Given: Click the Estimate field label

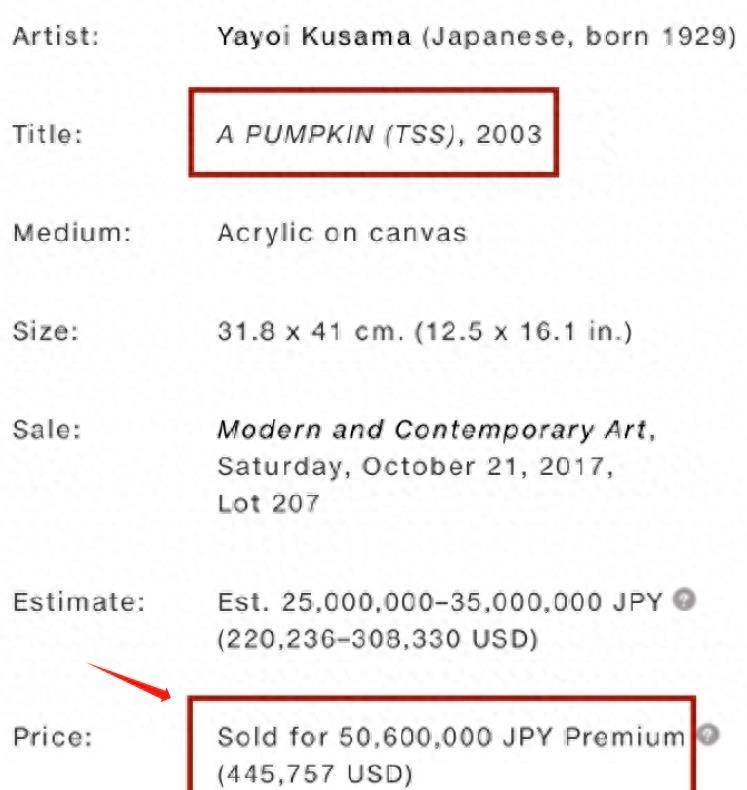Looking at the screenshot, I should coord(79,602).
